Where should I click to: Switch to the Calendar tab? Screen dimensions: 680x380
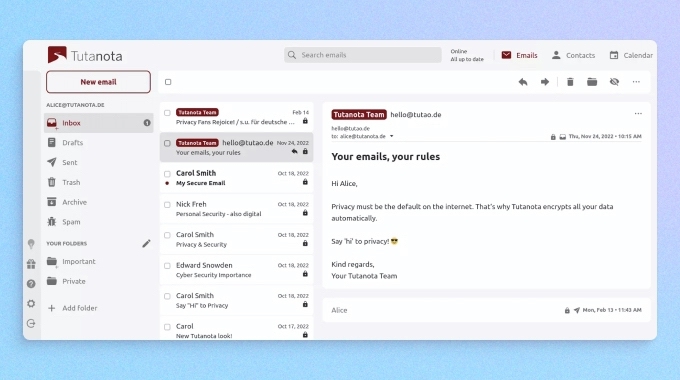coord(631,56)
